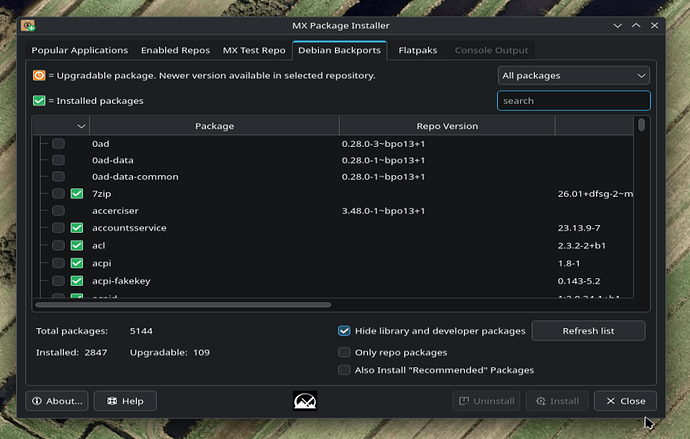Select the acl package name
Viewport: 690px width, 439px height.
tap(99, 245)
